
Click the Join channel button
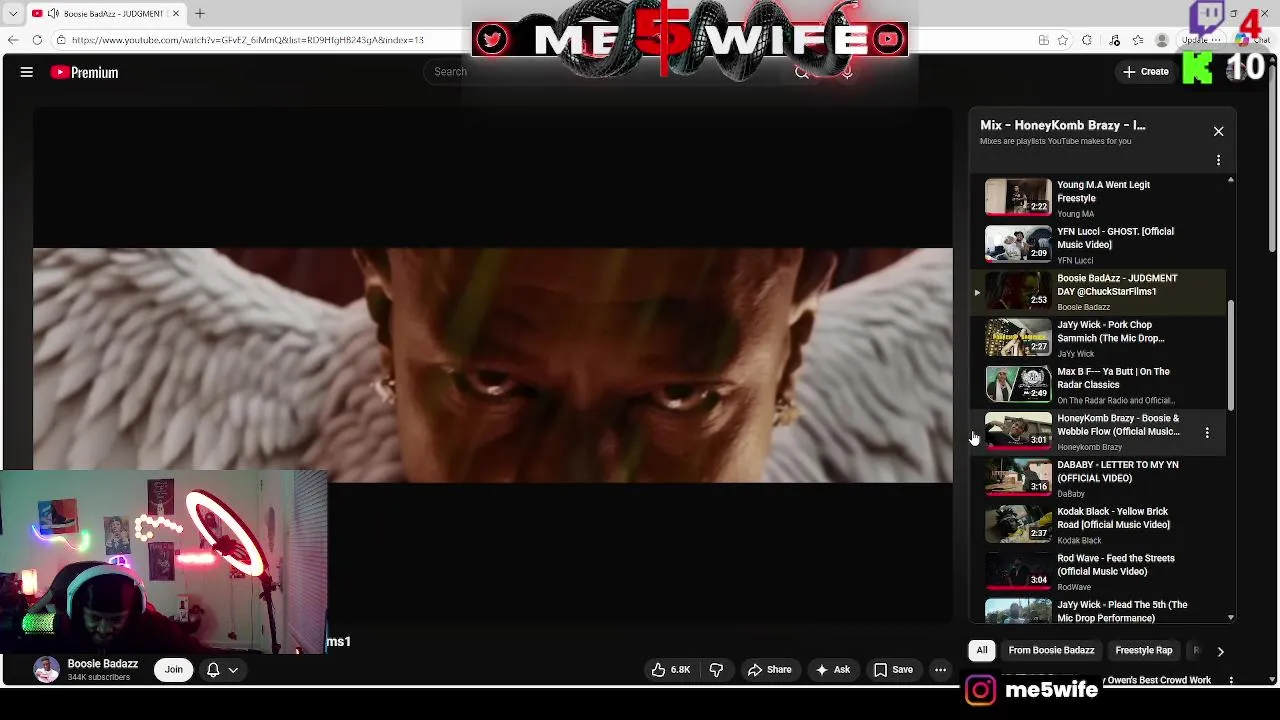174,670
